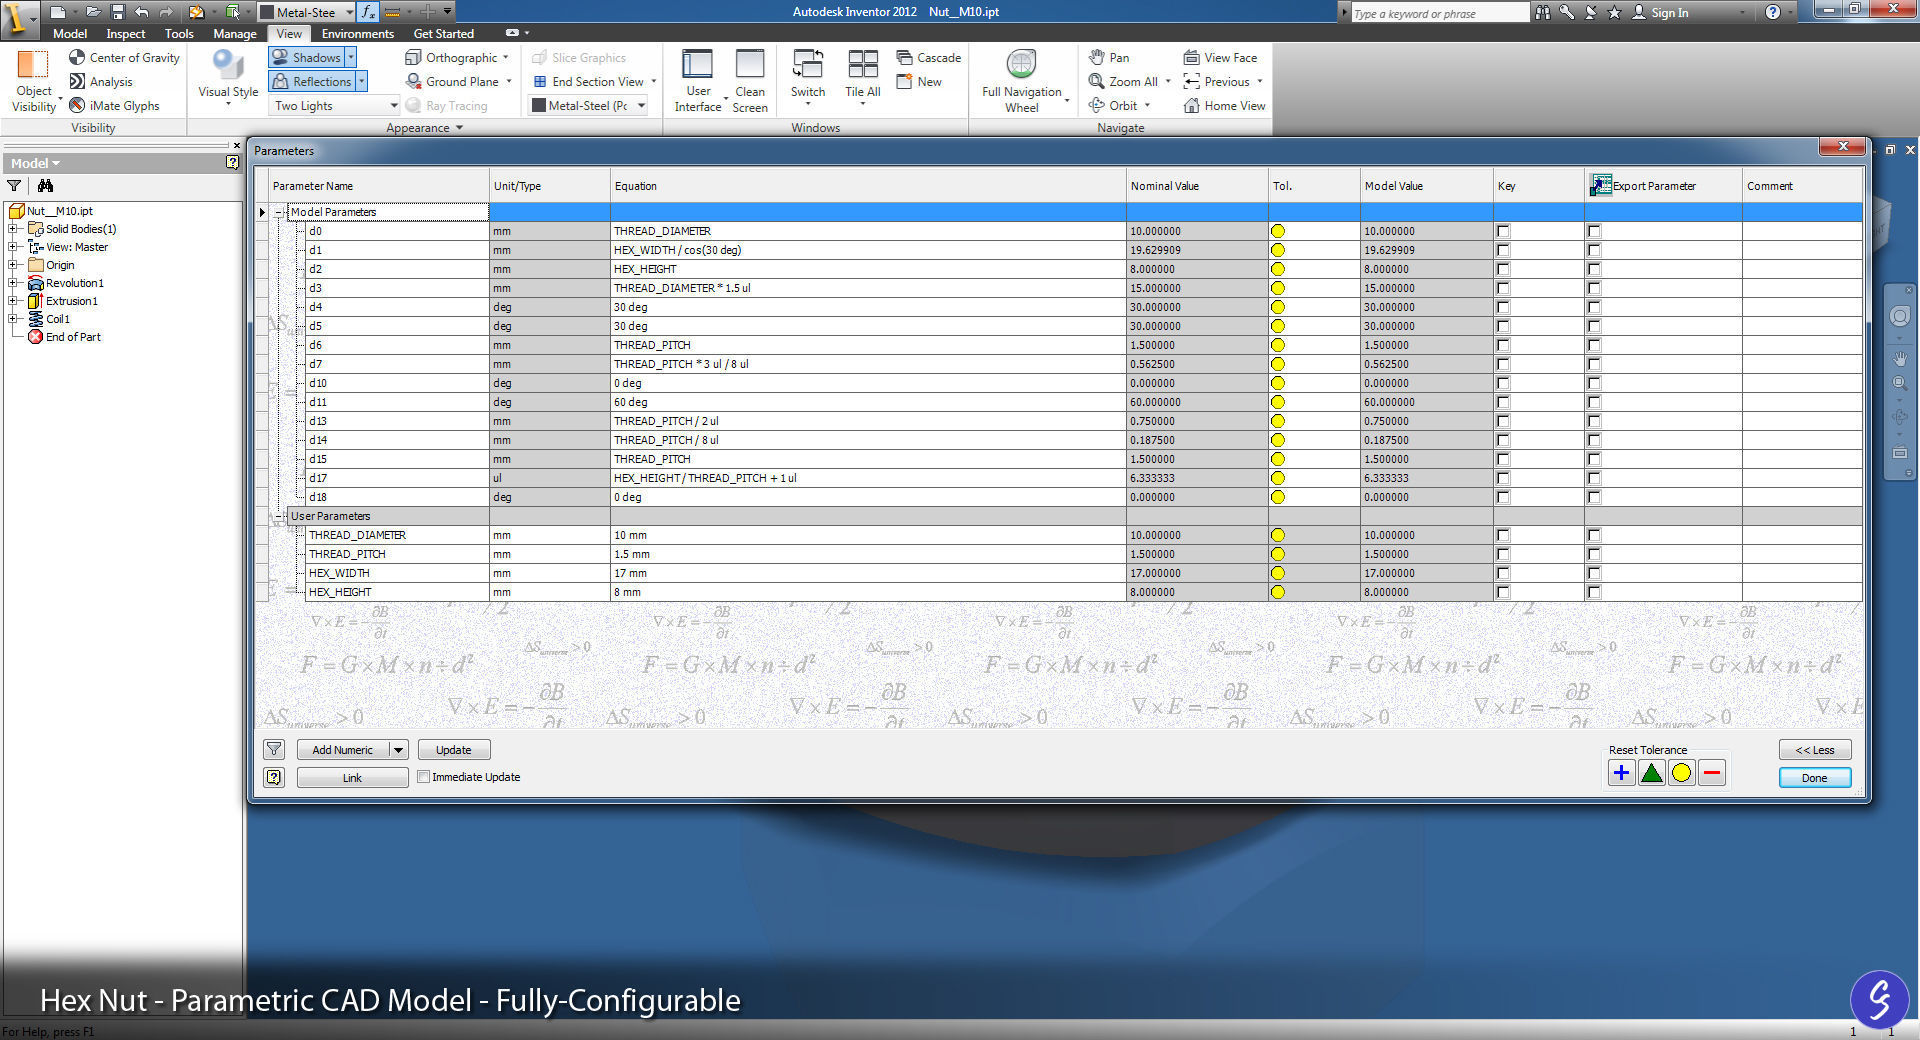Image resolution: width=1920 pixels, height=1040 pixels.
Task: Open the Model ribbon tab
Action: click(x=70, y=34)
